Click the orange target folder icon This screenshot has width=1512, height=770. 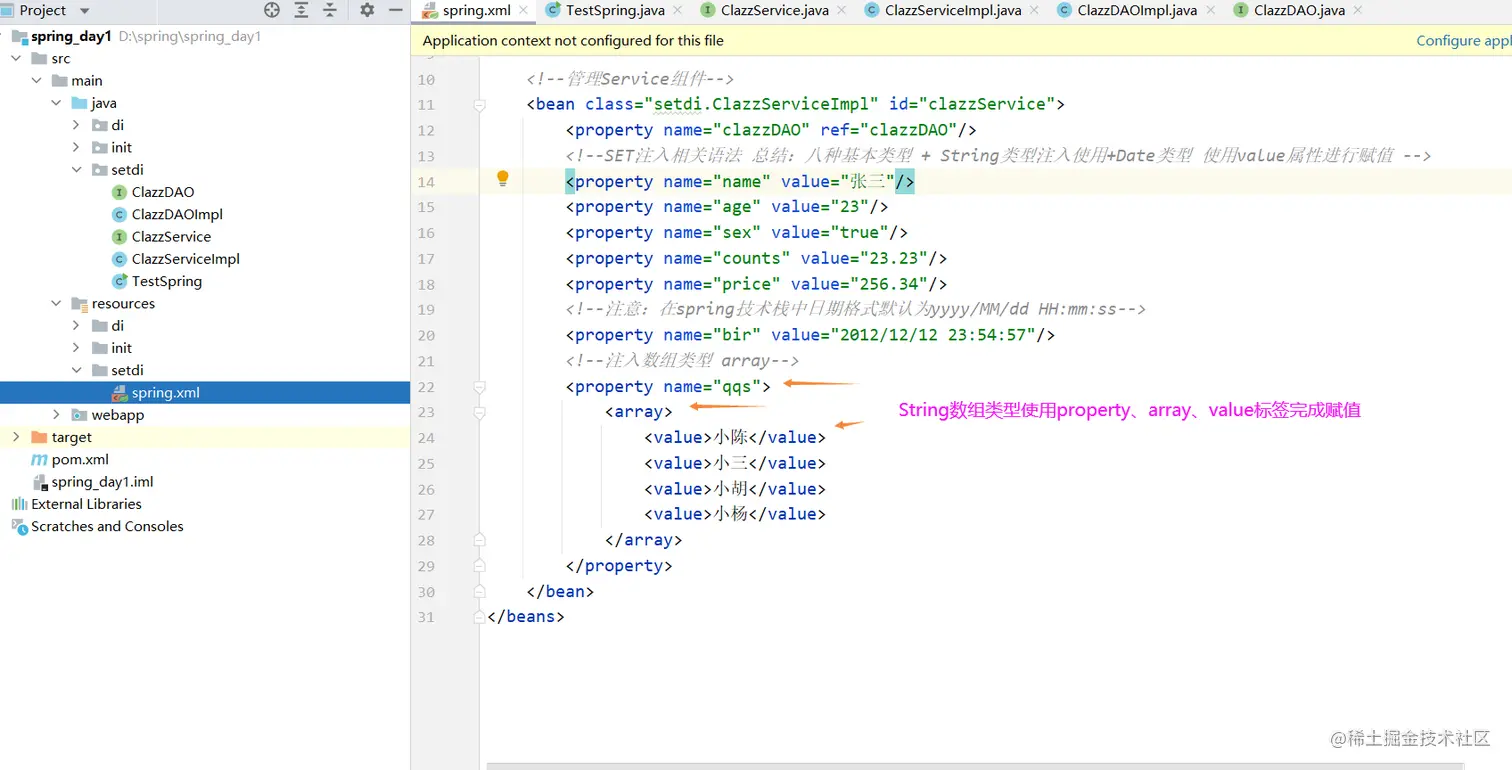(40, 437)
